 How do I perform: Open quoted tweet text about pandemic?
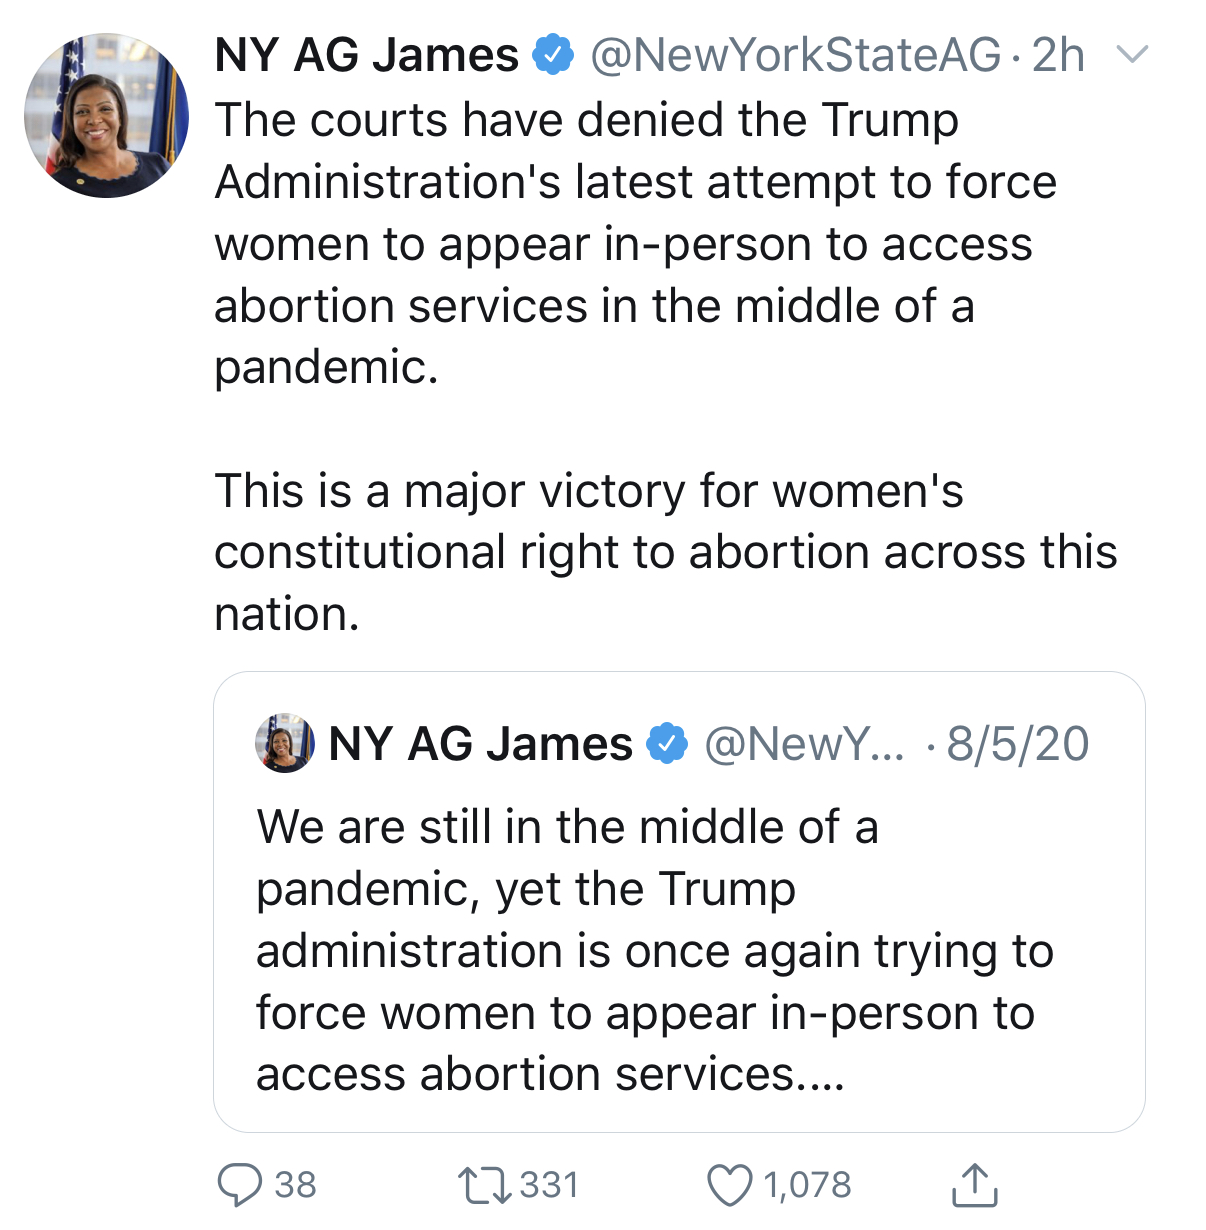(655, 950)
